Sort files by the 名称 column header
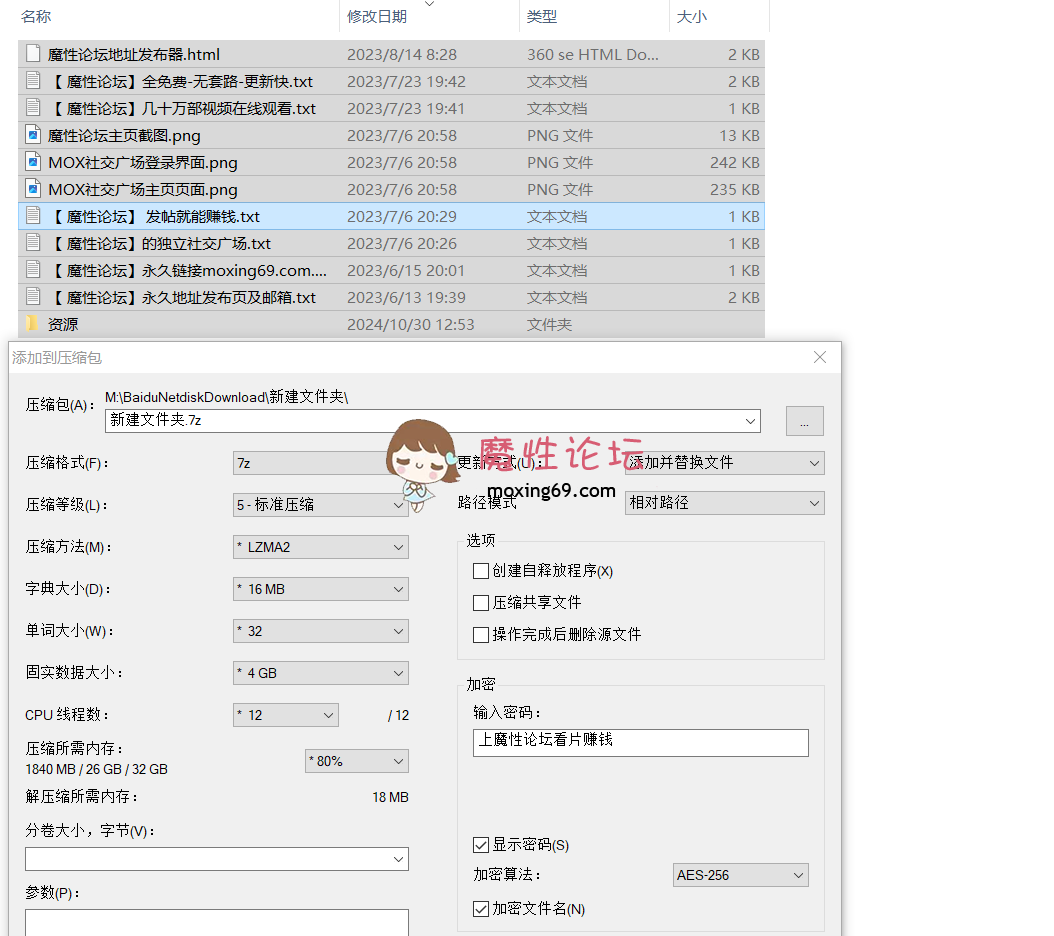 (35, 16)
